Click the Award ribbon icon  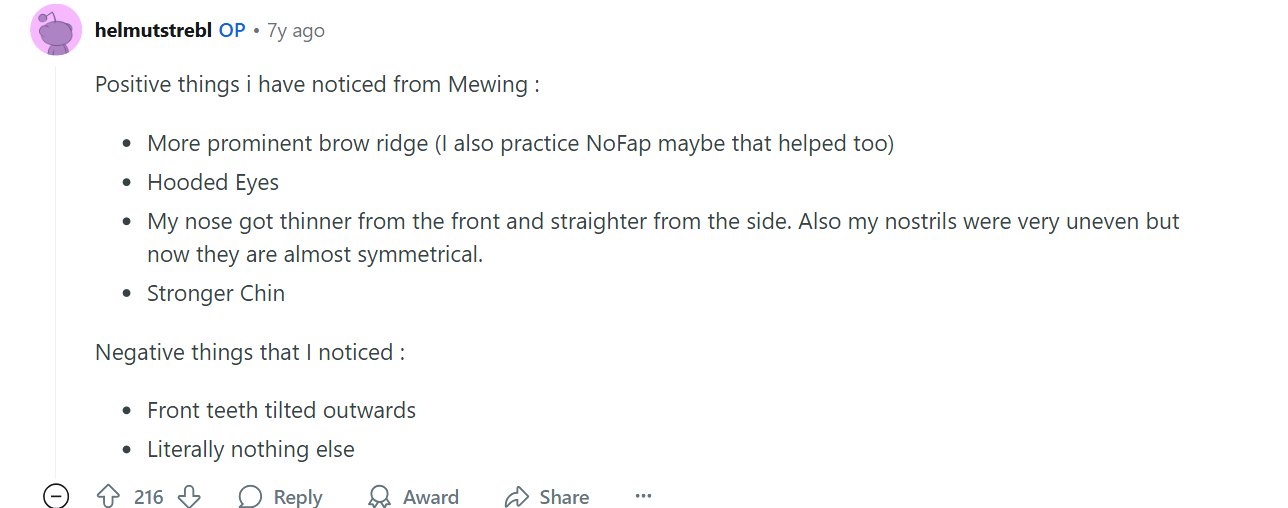pyautogui.click(x=380, y=497)
